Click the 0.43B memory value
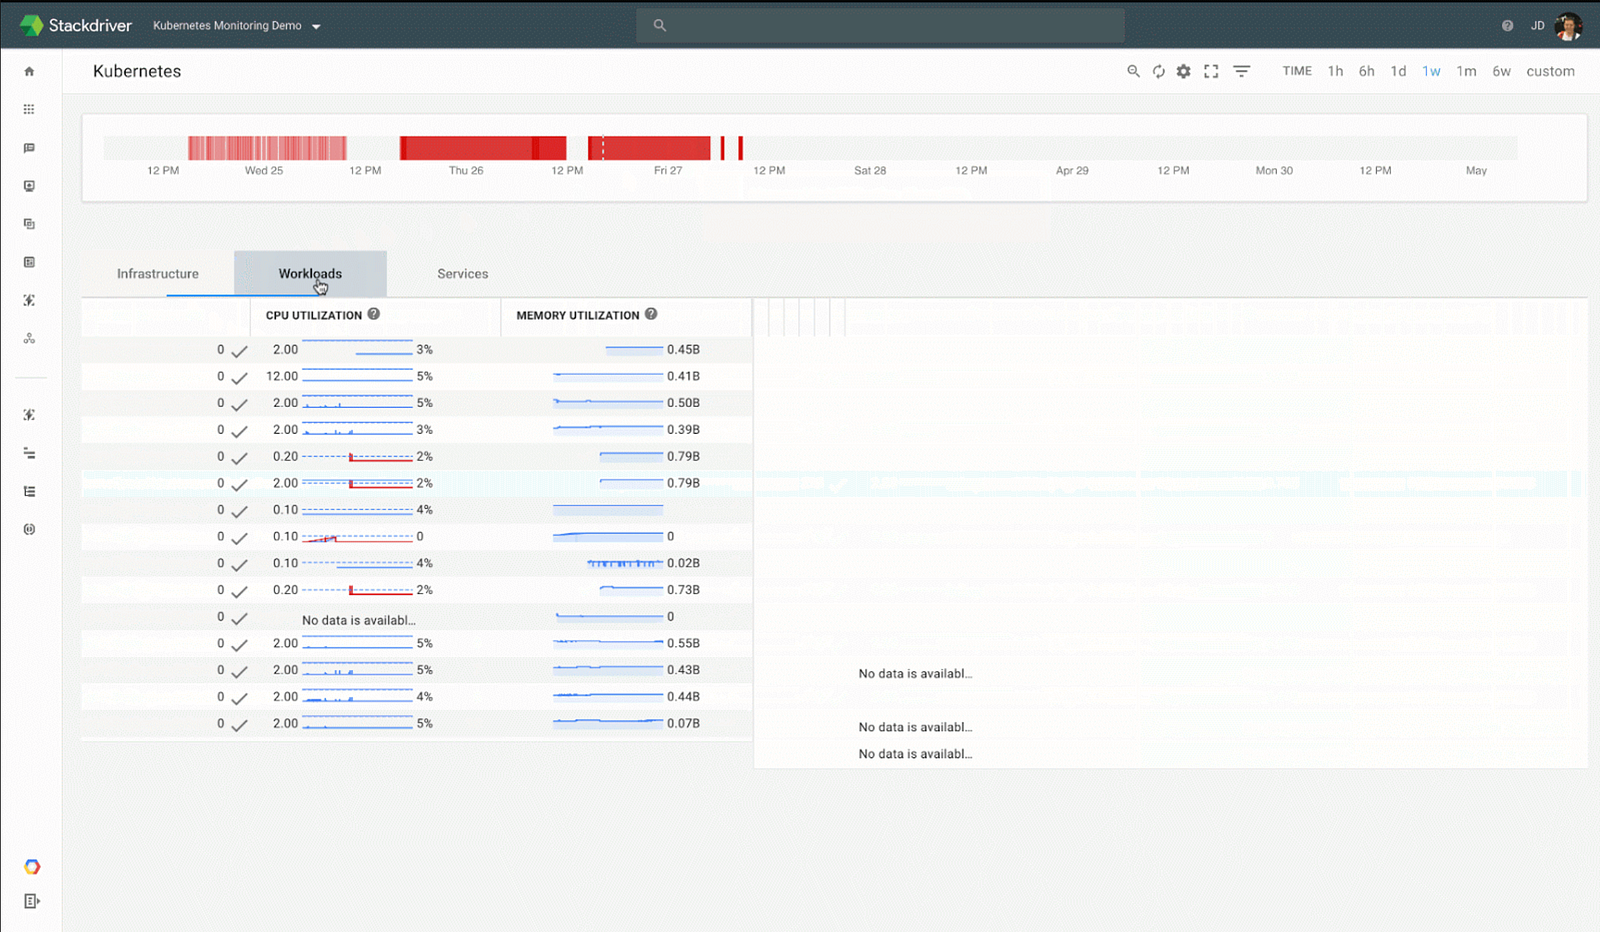The height and width of the screenshot is (932, 1600). [683, 670]
